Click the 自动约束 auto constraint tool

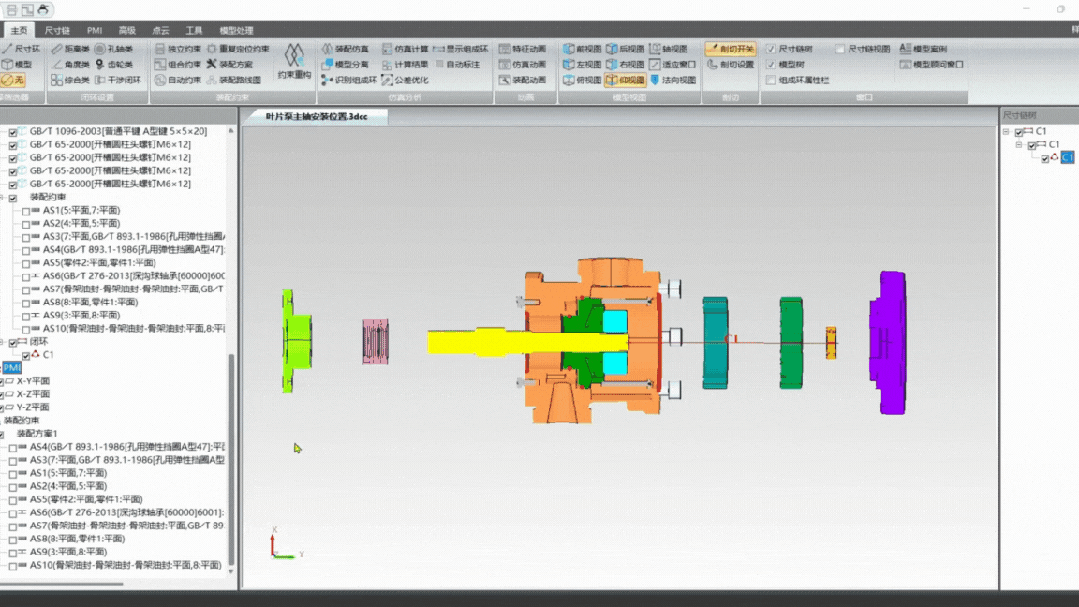click(178, 80)
